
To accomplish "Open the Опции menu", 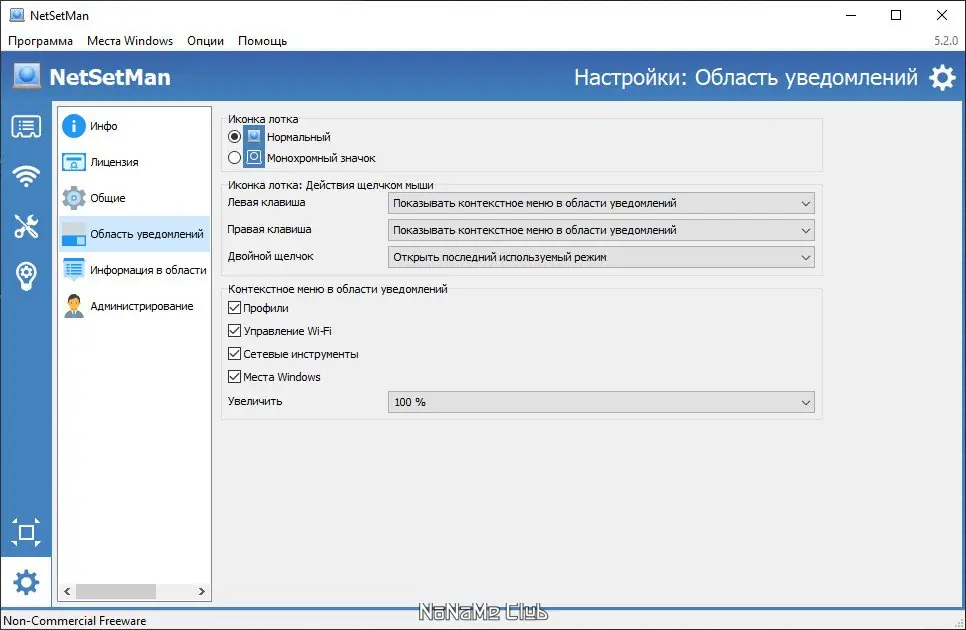I will point(205,41).
